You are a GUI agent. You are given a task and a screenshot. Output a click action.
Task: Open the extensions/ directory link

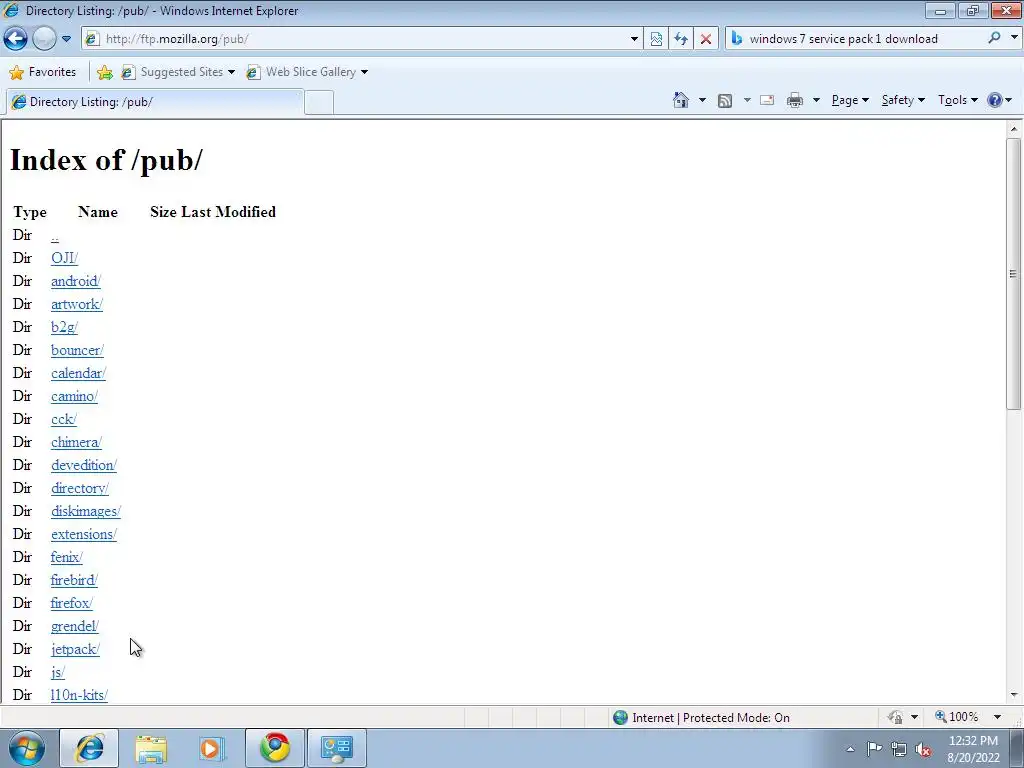tap(84, 534)
